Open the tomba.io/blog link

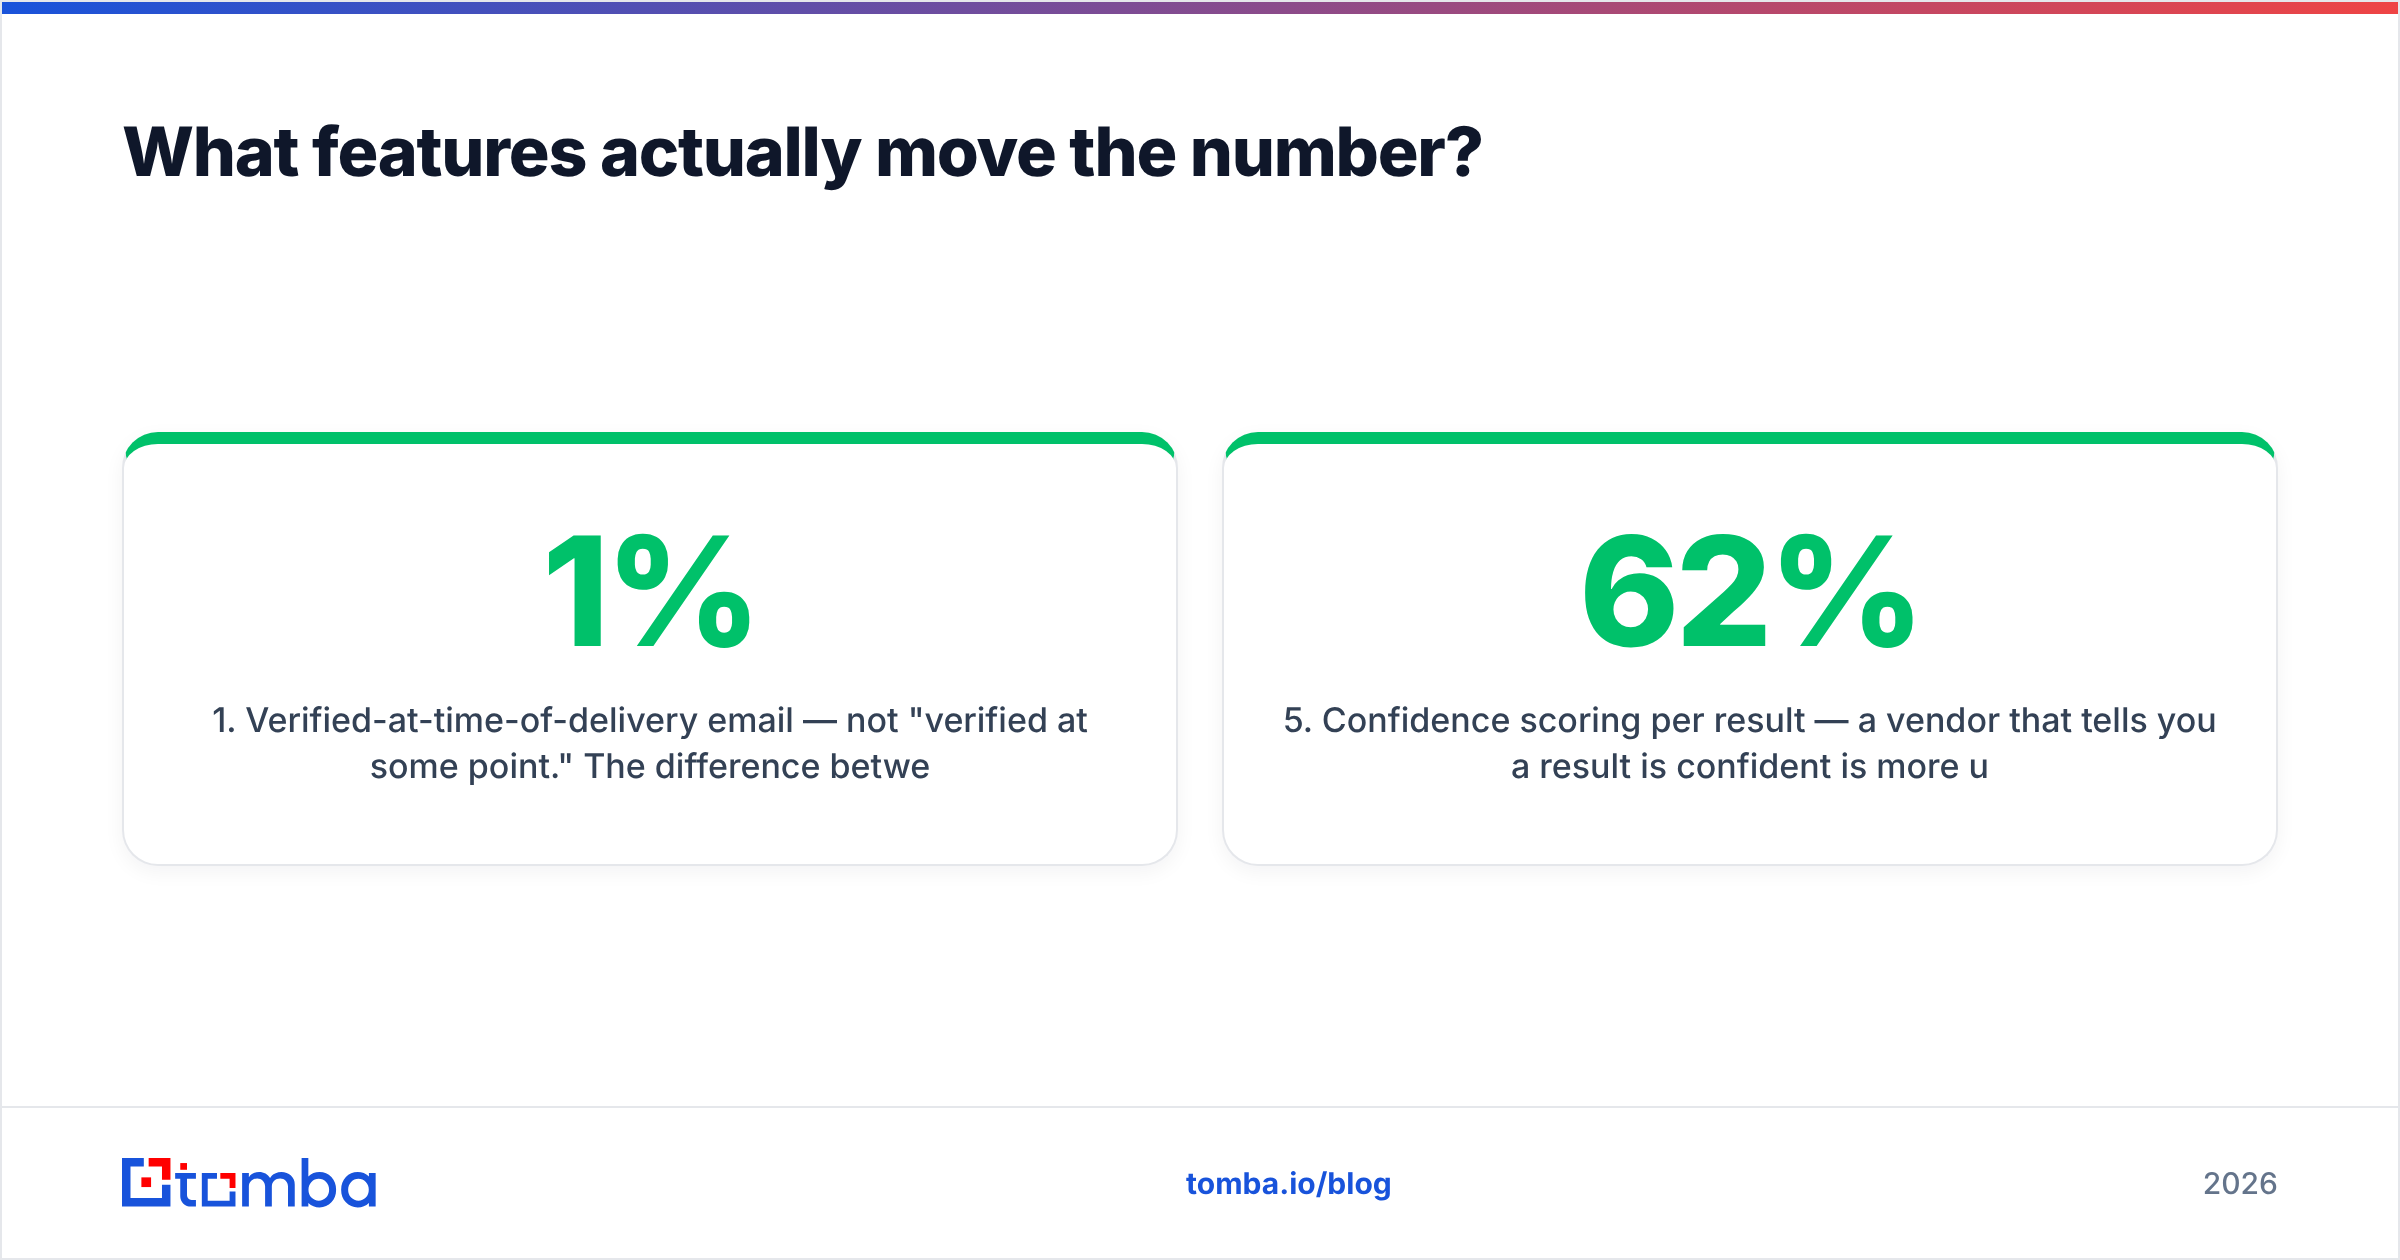pos(1288,1184)
